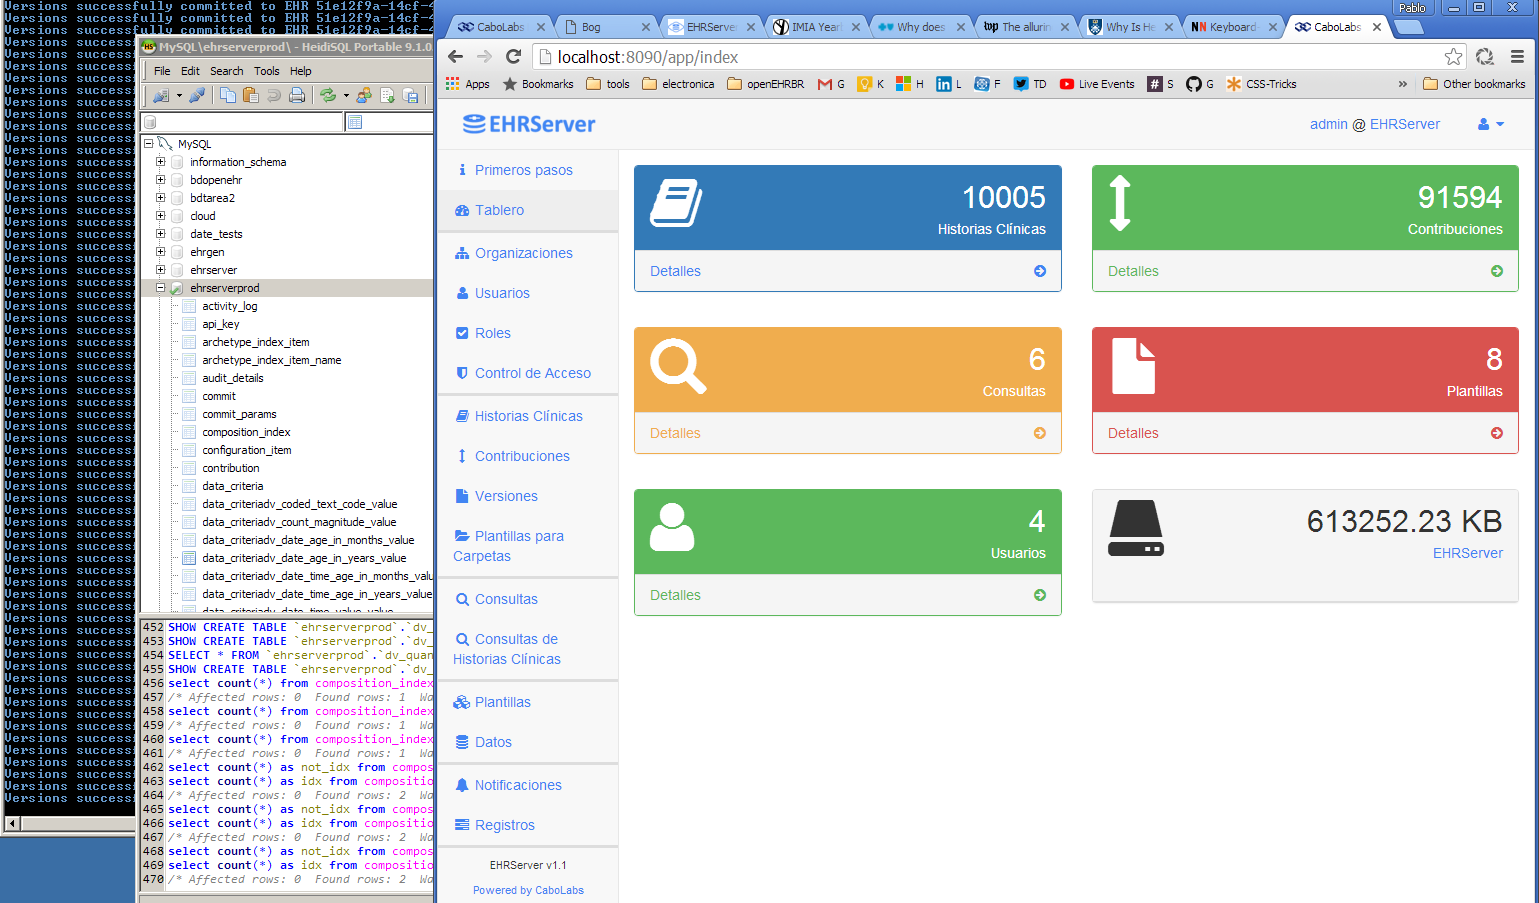Click the Print icon in HeidiSQL toolbar
This screenshot has height=903, width=1539.
297,95
